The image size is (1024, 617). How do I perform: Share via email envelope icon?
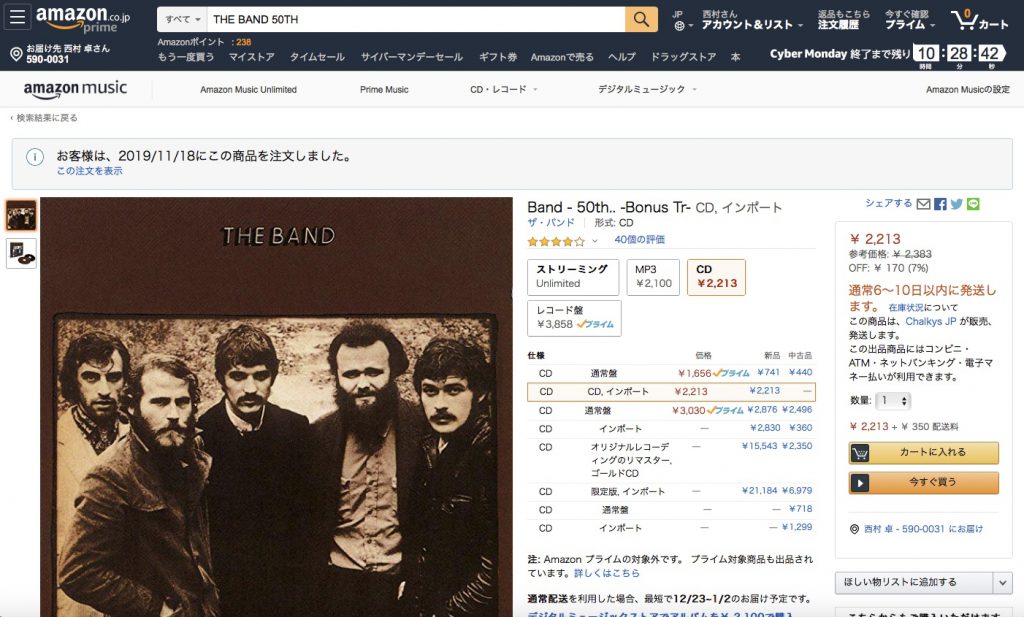point(923,204)
